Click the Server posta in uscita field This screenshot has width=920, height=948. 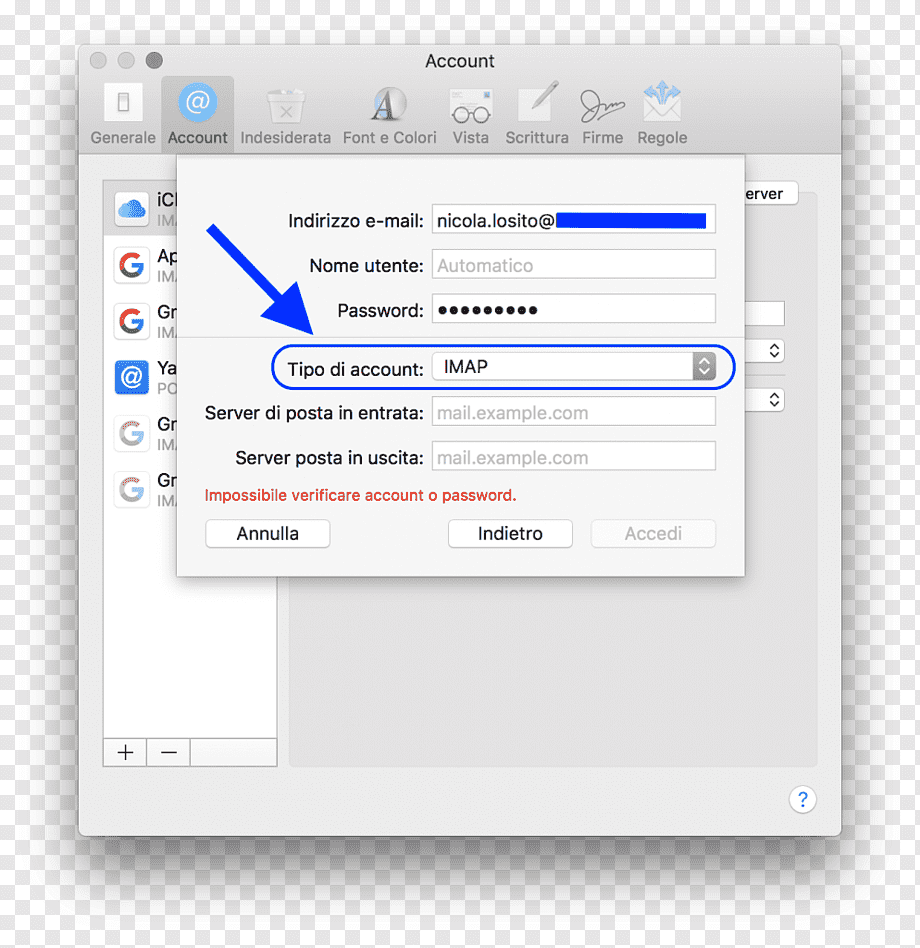click(574, 457)
